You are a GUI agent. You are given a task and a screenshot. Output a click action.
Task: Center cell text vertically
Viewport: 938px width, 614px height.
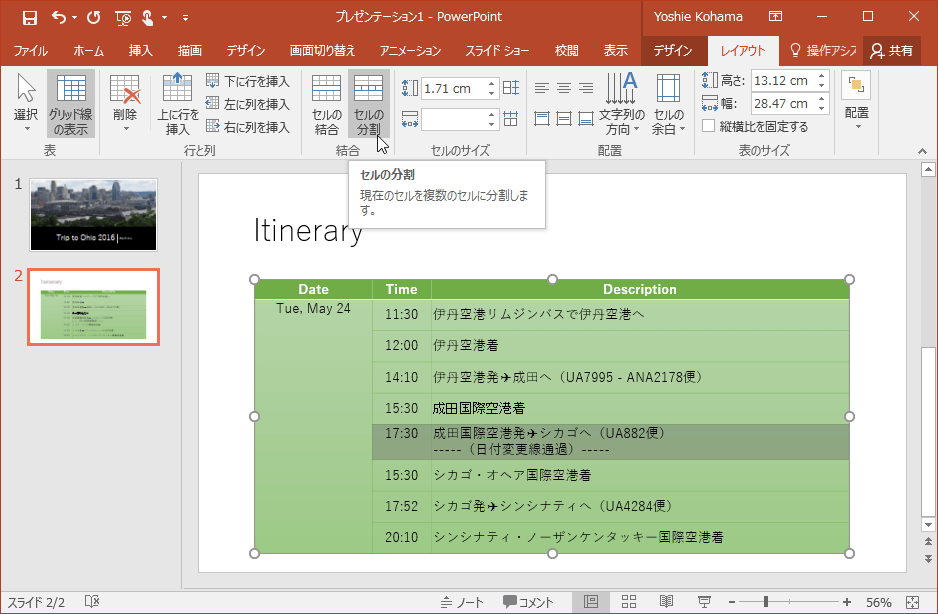pyautogui.click(x=564, y=118)
